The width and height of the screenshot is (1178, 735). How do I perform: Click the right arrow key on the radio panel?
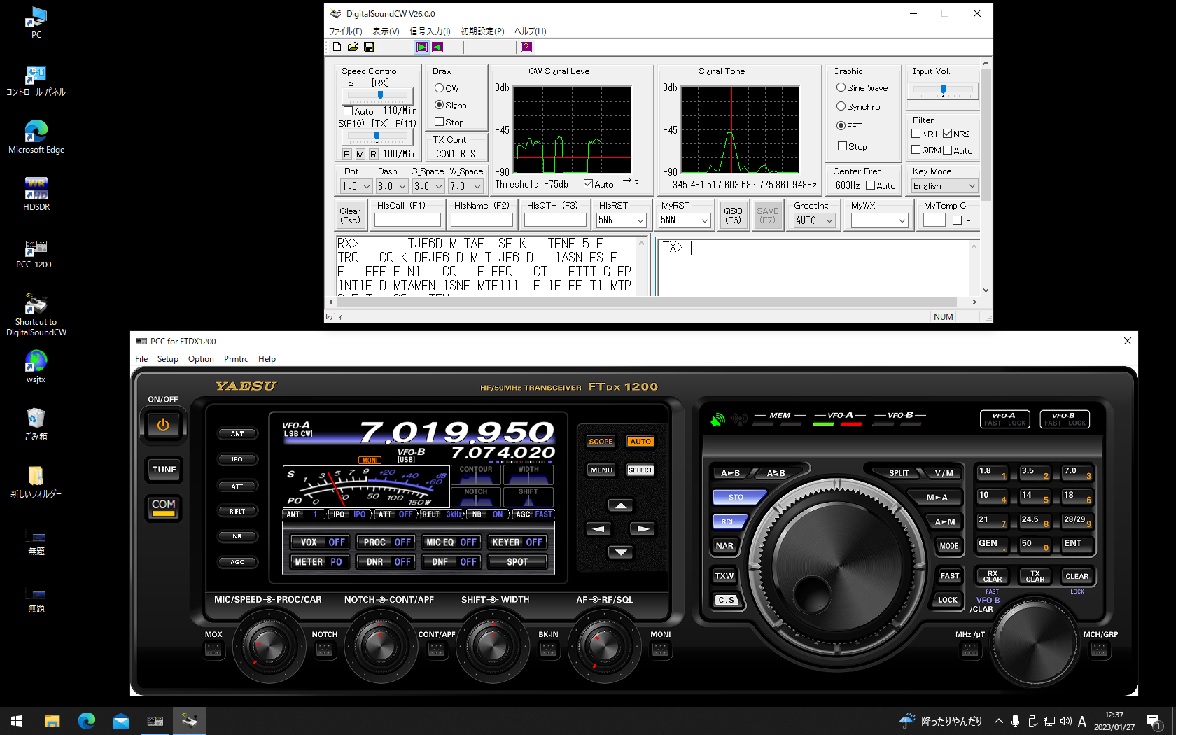642,529
